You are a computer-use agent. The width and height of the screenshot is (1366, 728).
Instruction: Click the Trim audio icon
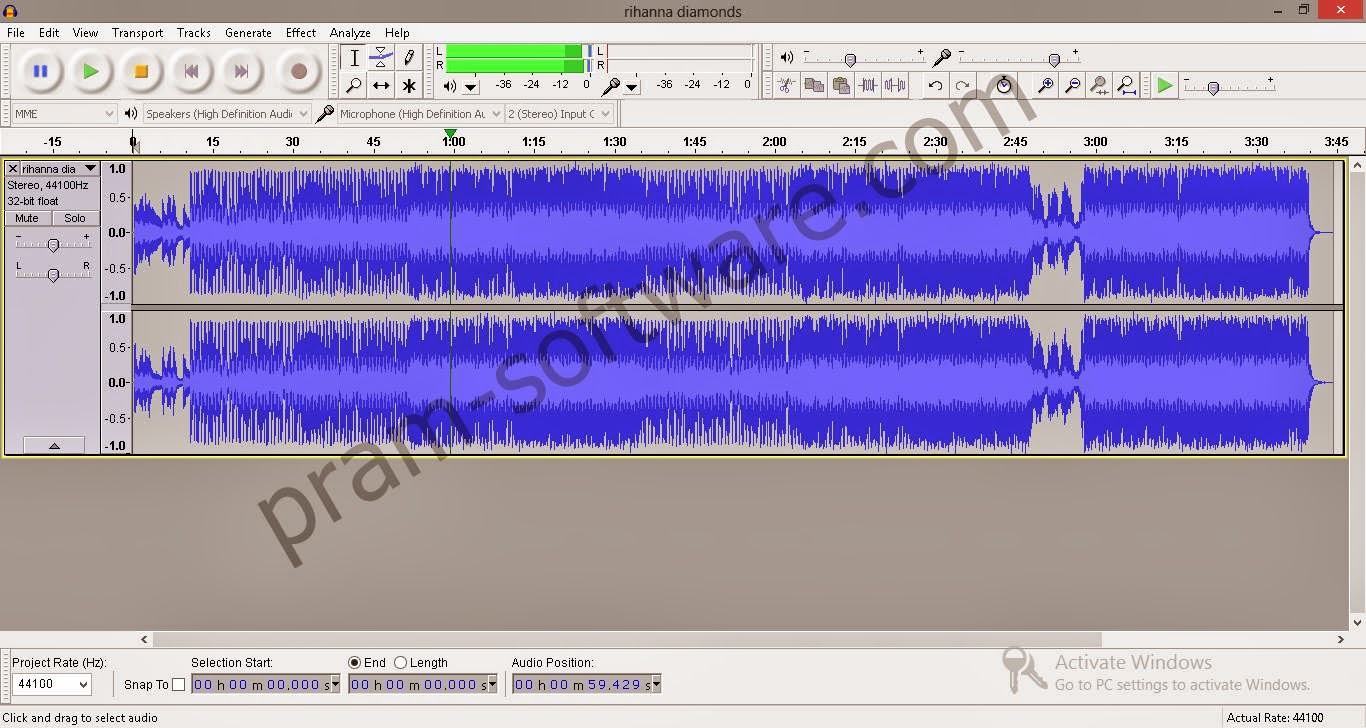pyautogui.click(x=868, y=86)
